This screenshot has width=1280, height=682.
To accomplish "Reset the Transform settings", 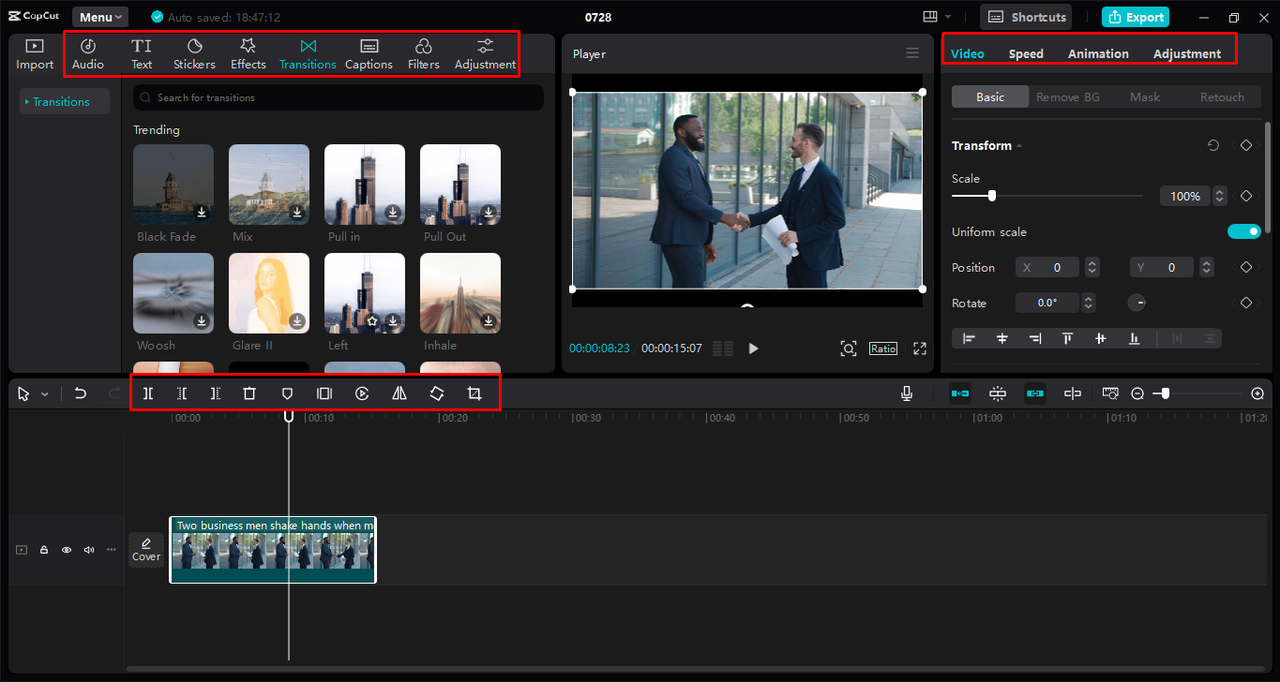I will pyautogui.click(x=1213, y=145).
